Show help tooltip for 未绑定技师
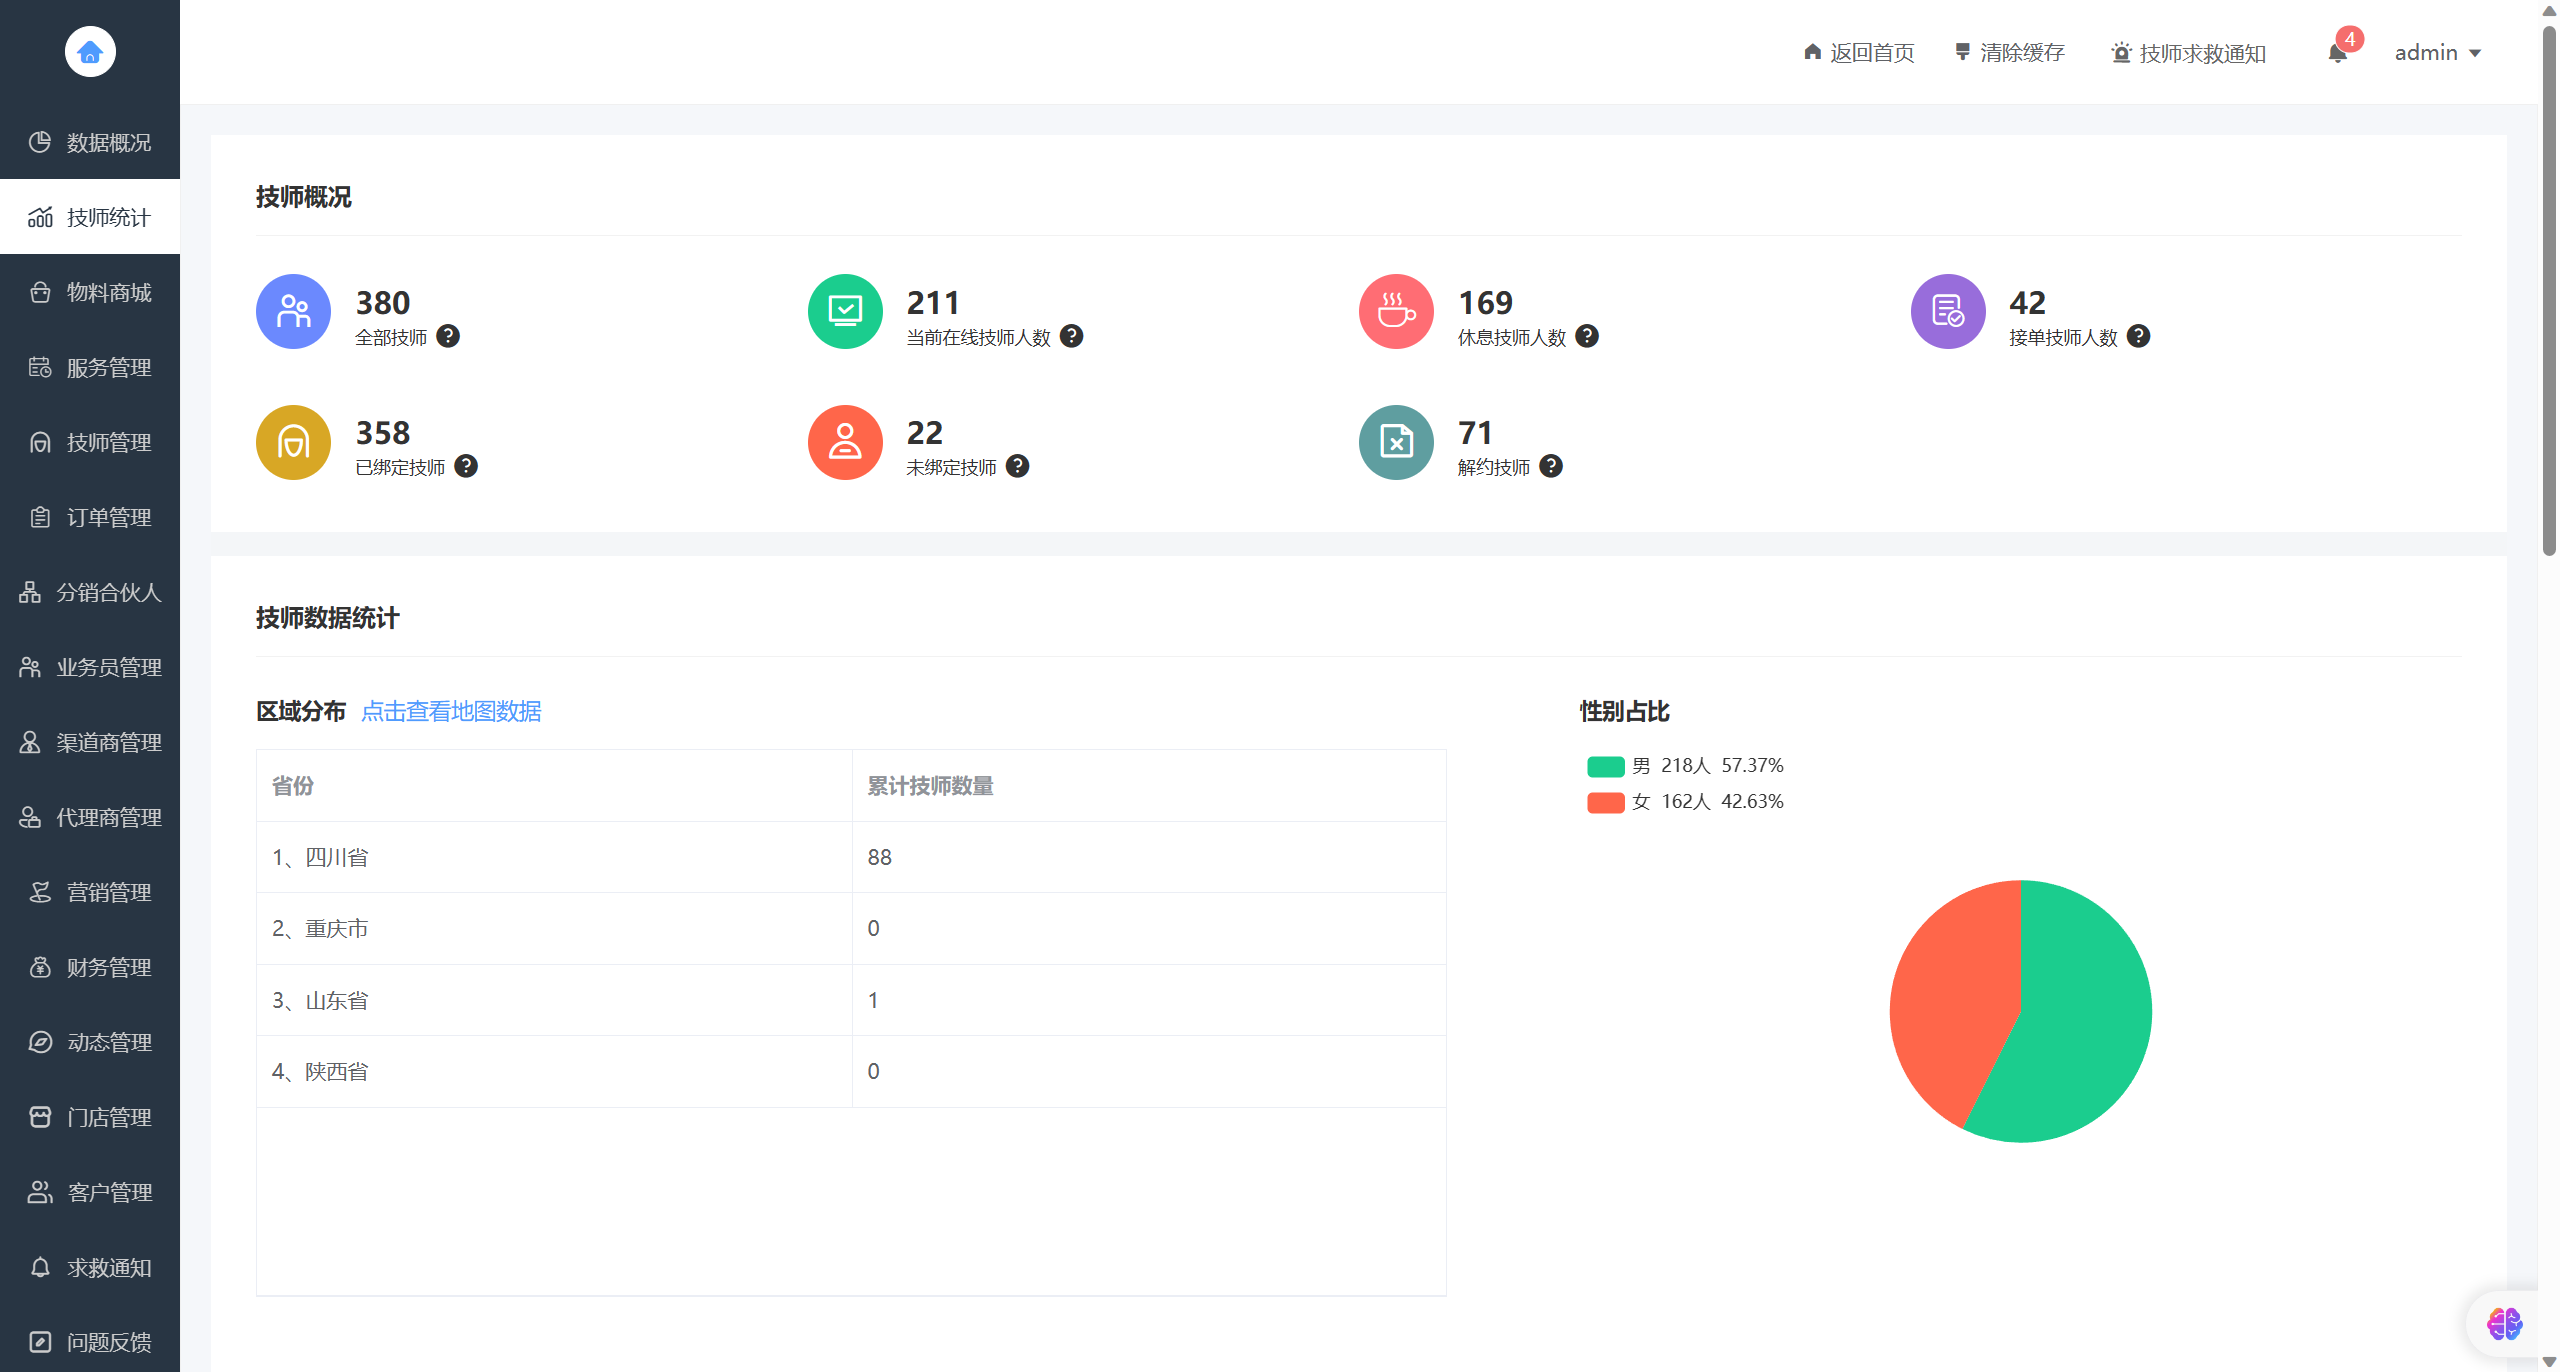The height and width of the screenshot is (1372, 2560). (1018, 466)
